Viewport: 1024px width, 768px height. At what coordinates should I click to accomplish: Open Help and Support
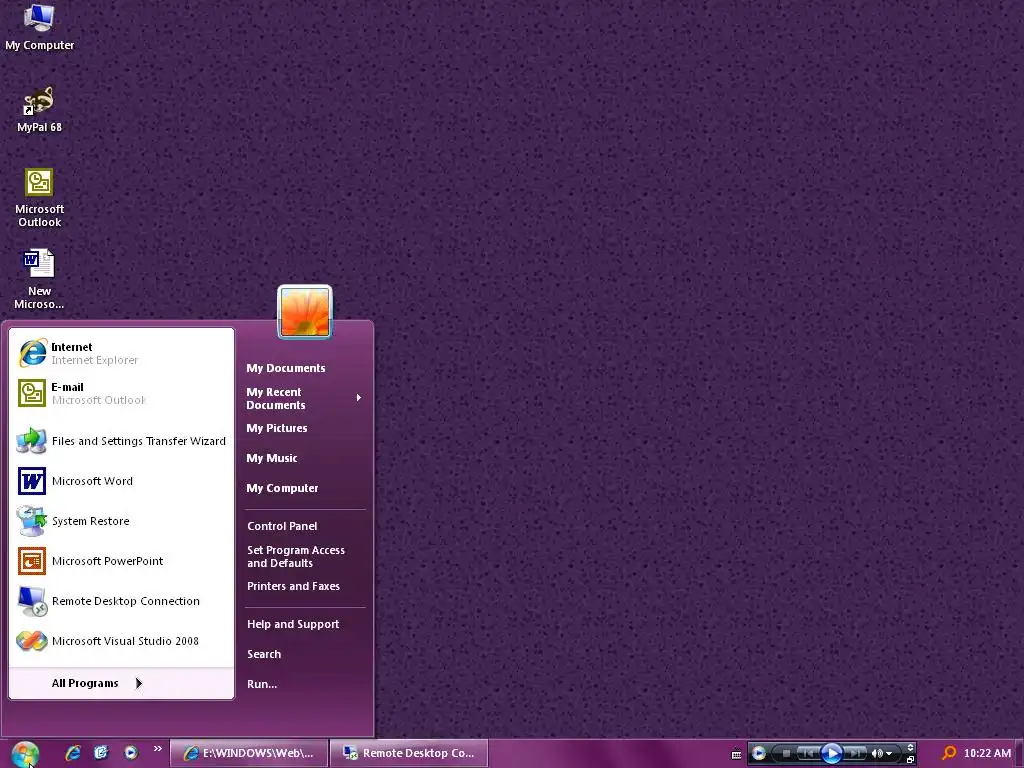(293, 624)
